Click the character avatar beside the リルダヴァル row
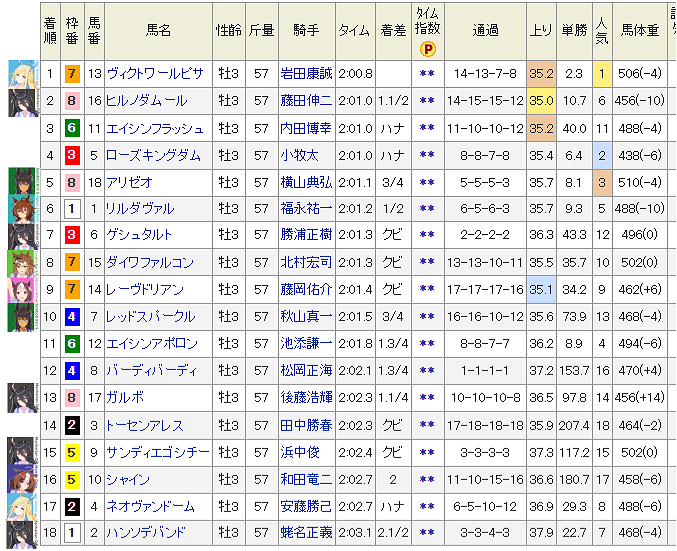Image resolution: width=677 pixels, height=551 pixels. point(22,209)
